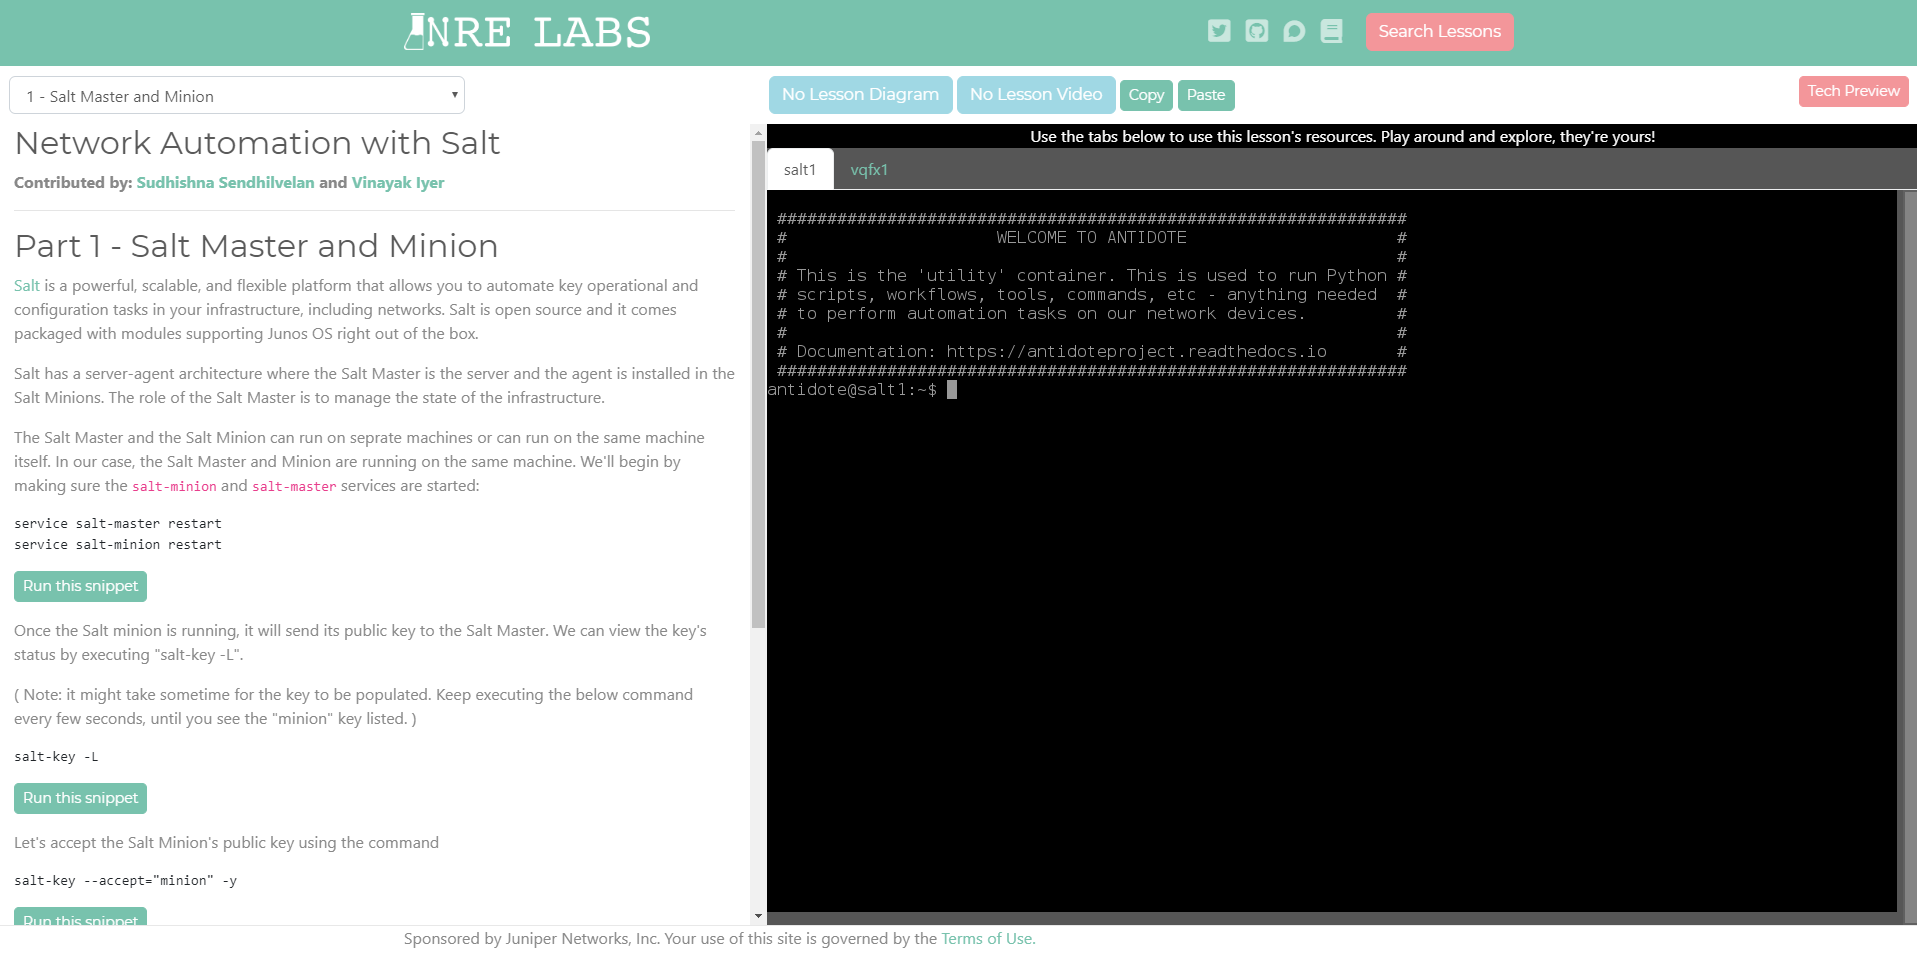Click the pink salt-master inline code

click(x=294, y=487)
